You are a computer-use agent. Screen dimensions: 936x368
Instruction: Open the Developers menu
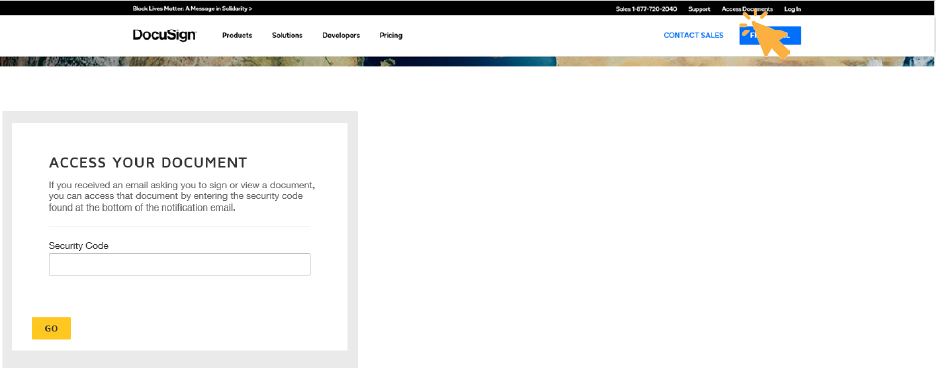[341, 35]
